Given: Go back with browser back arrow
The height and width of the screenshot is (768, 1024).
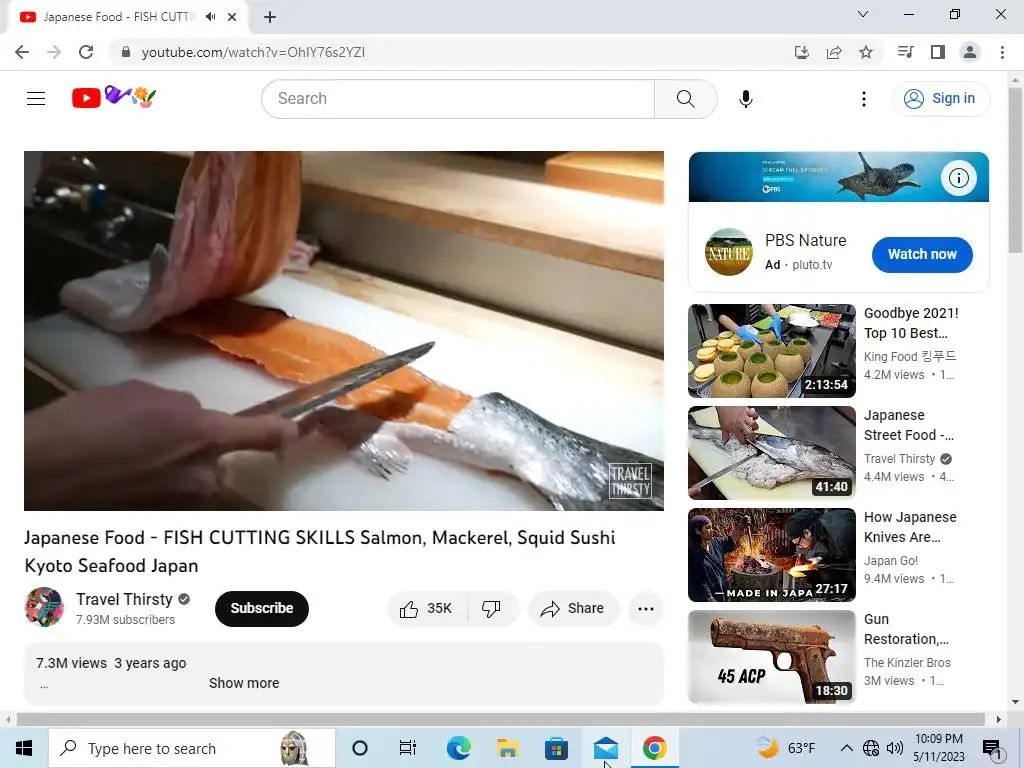Looking at the screenshot, I should (x=22, y=52).
